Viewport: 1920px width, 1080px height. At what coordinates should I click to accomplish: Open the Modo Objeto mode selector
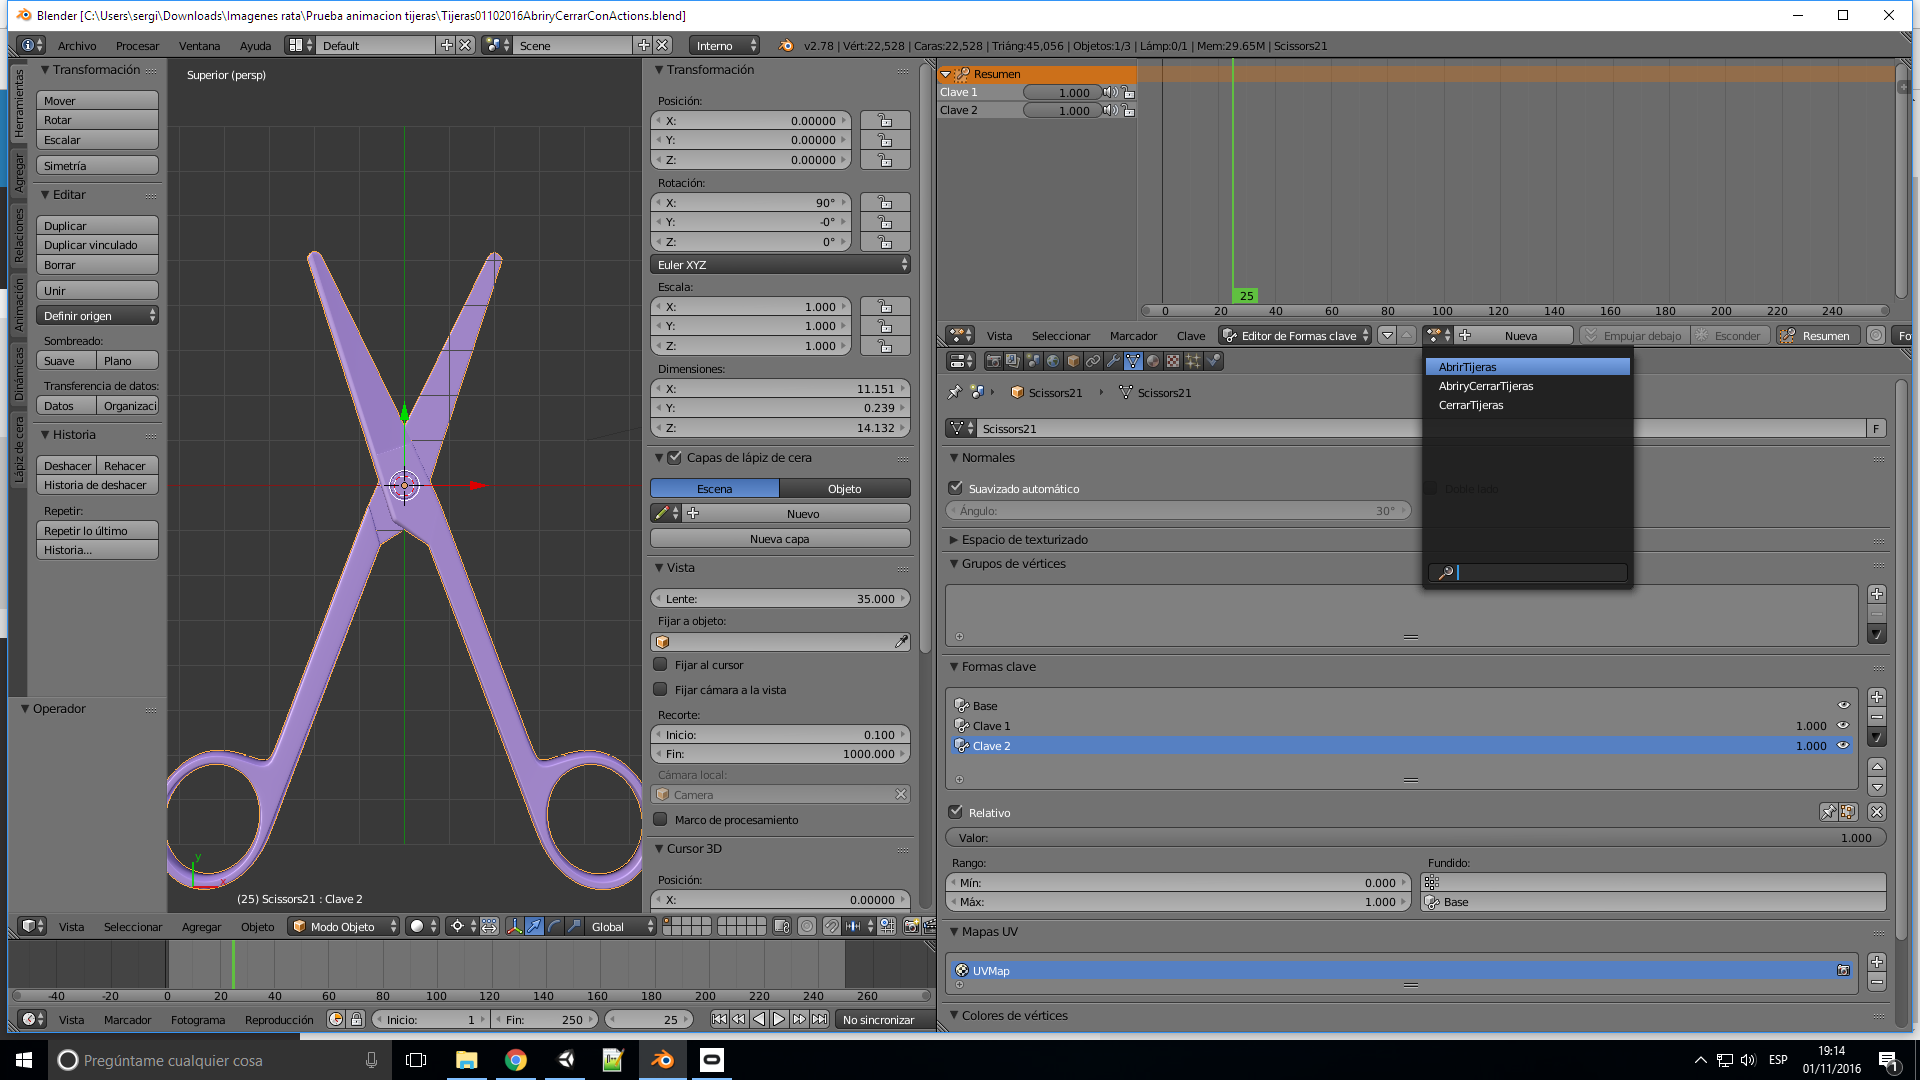343,926
